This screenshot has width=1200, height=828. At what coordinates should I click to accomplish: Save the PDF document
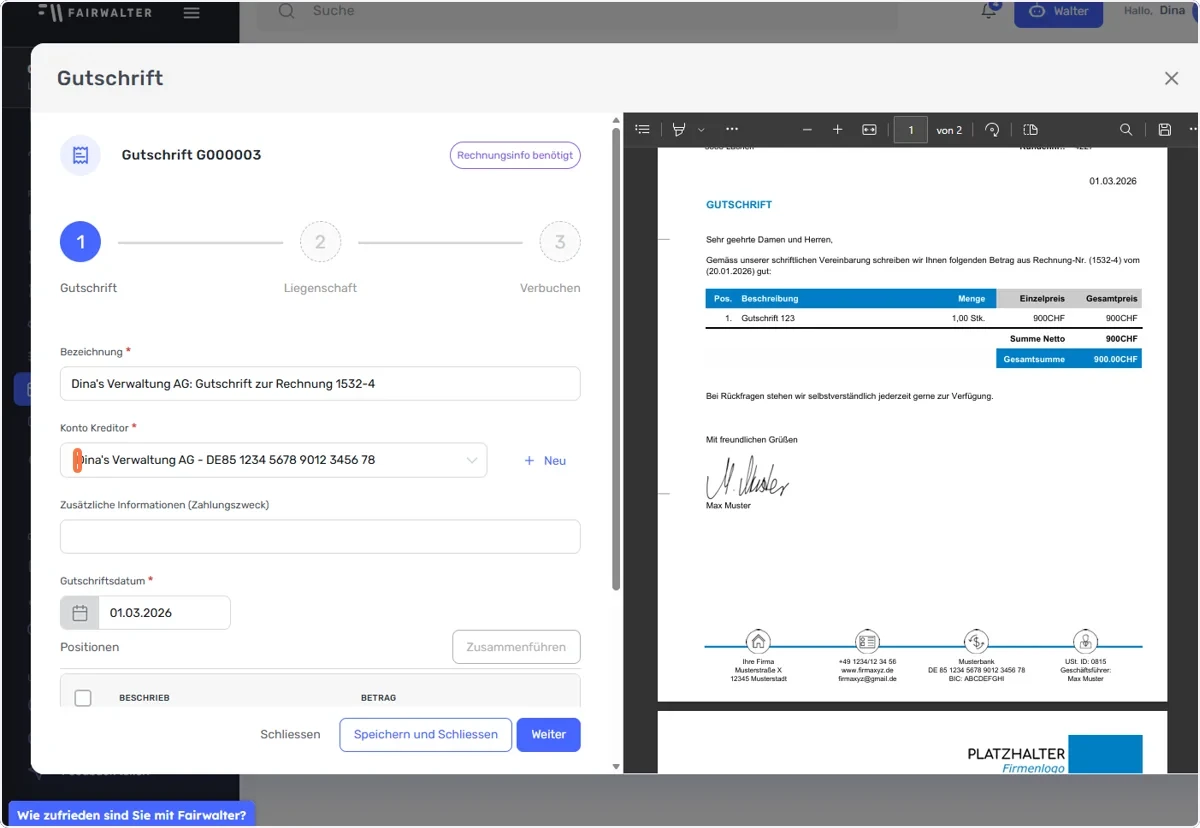1165,130
